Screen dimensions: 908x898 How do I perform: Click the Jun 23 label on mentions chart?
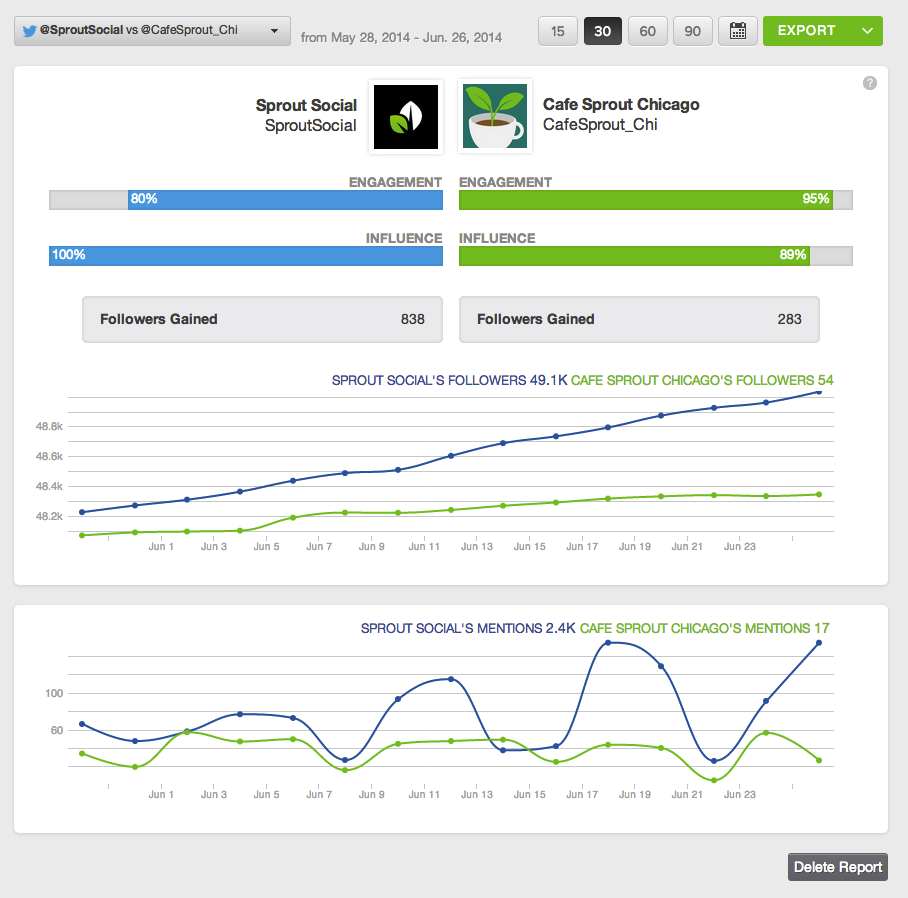tap(739, 794)
